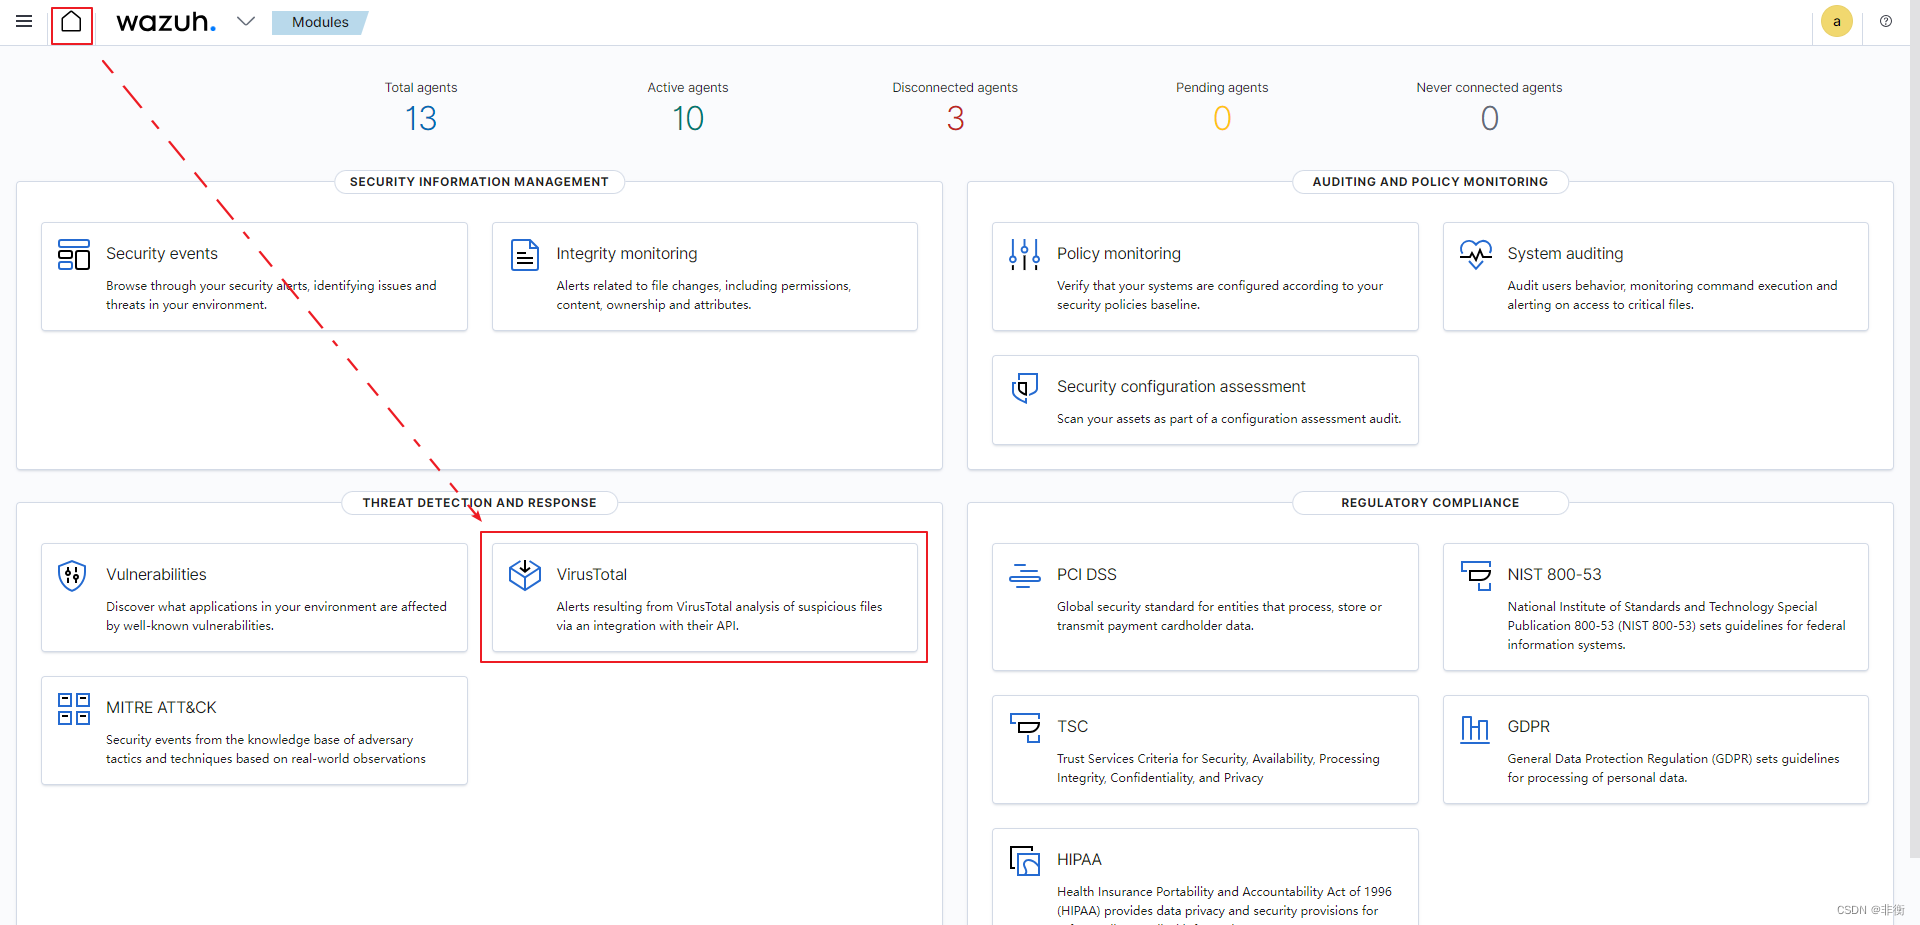Expand the Wazuh app menu chevron
Image resolution: width=1920 pixels, height=925 pixels.
246,21
